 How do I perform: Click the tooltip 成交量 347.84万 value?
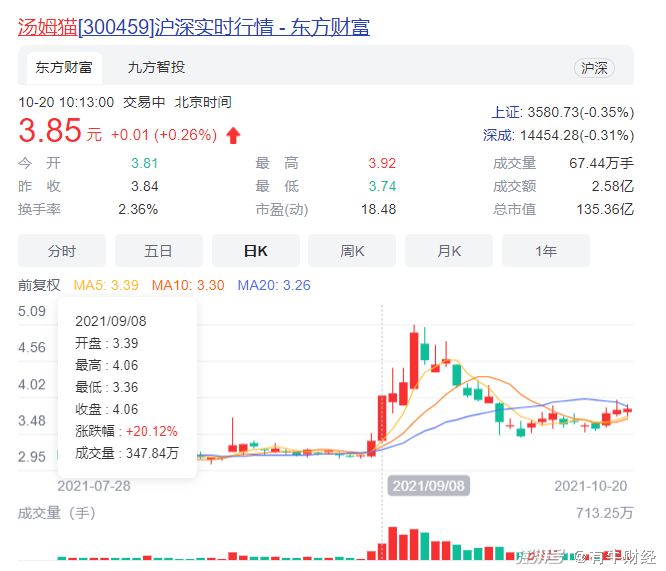[152, 453]
